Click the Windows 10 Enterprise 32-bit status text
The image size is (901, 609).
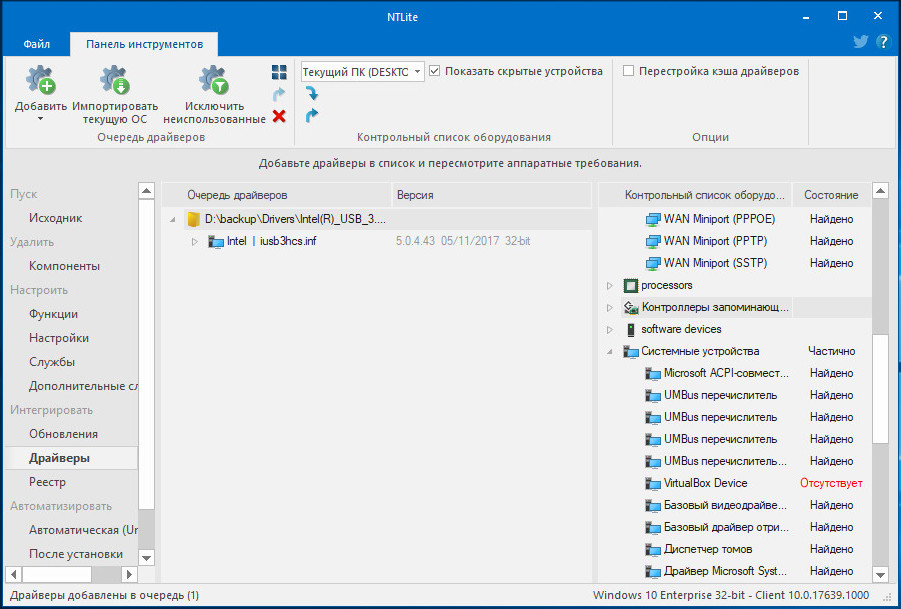coord(731,596)
